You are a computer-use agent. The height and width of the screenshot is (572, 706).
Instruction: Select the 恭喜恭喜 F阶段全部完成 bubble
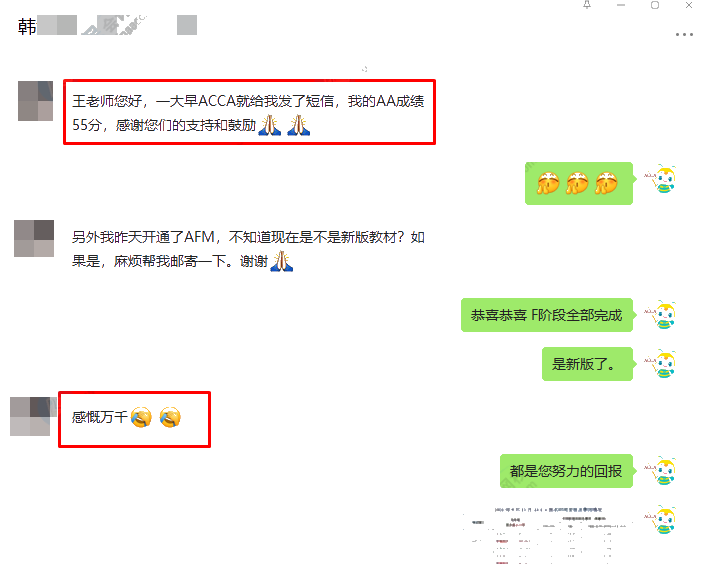point(547,315)
